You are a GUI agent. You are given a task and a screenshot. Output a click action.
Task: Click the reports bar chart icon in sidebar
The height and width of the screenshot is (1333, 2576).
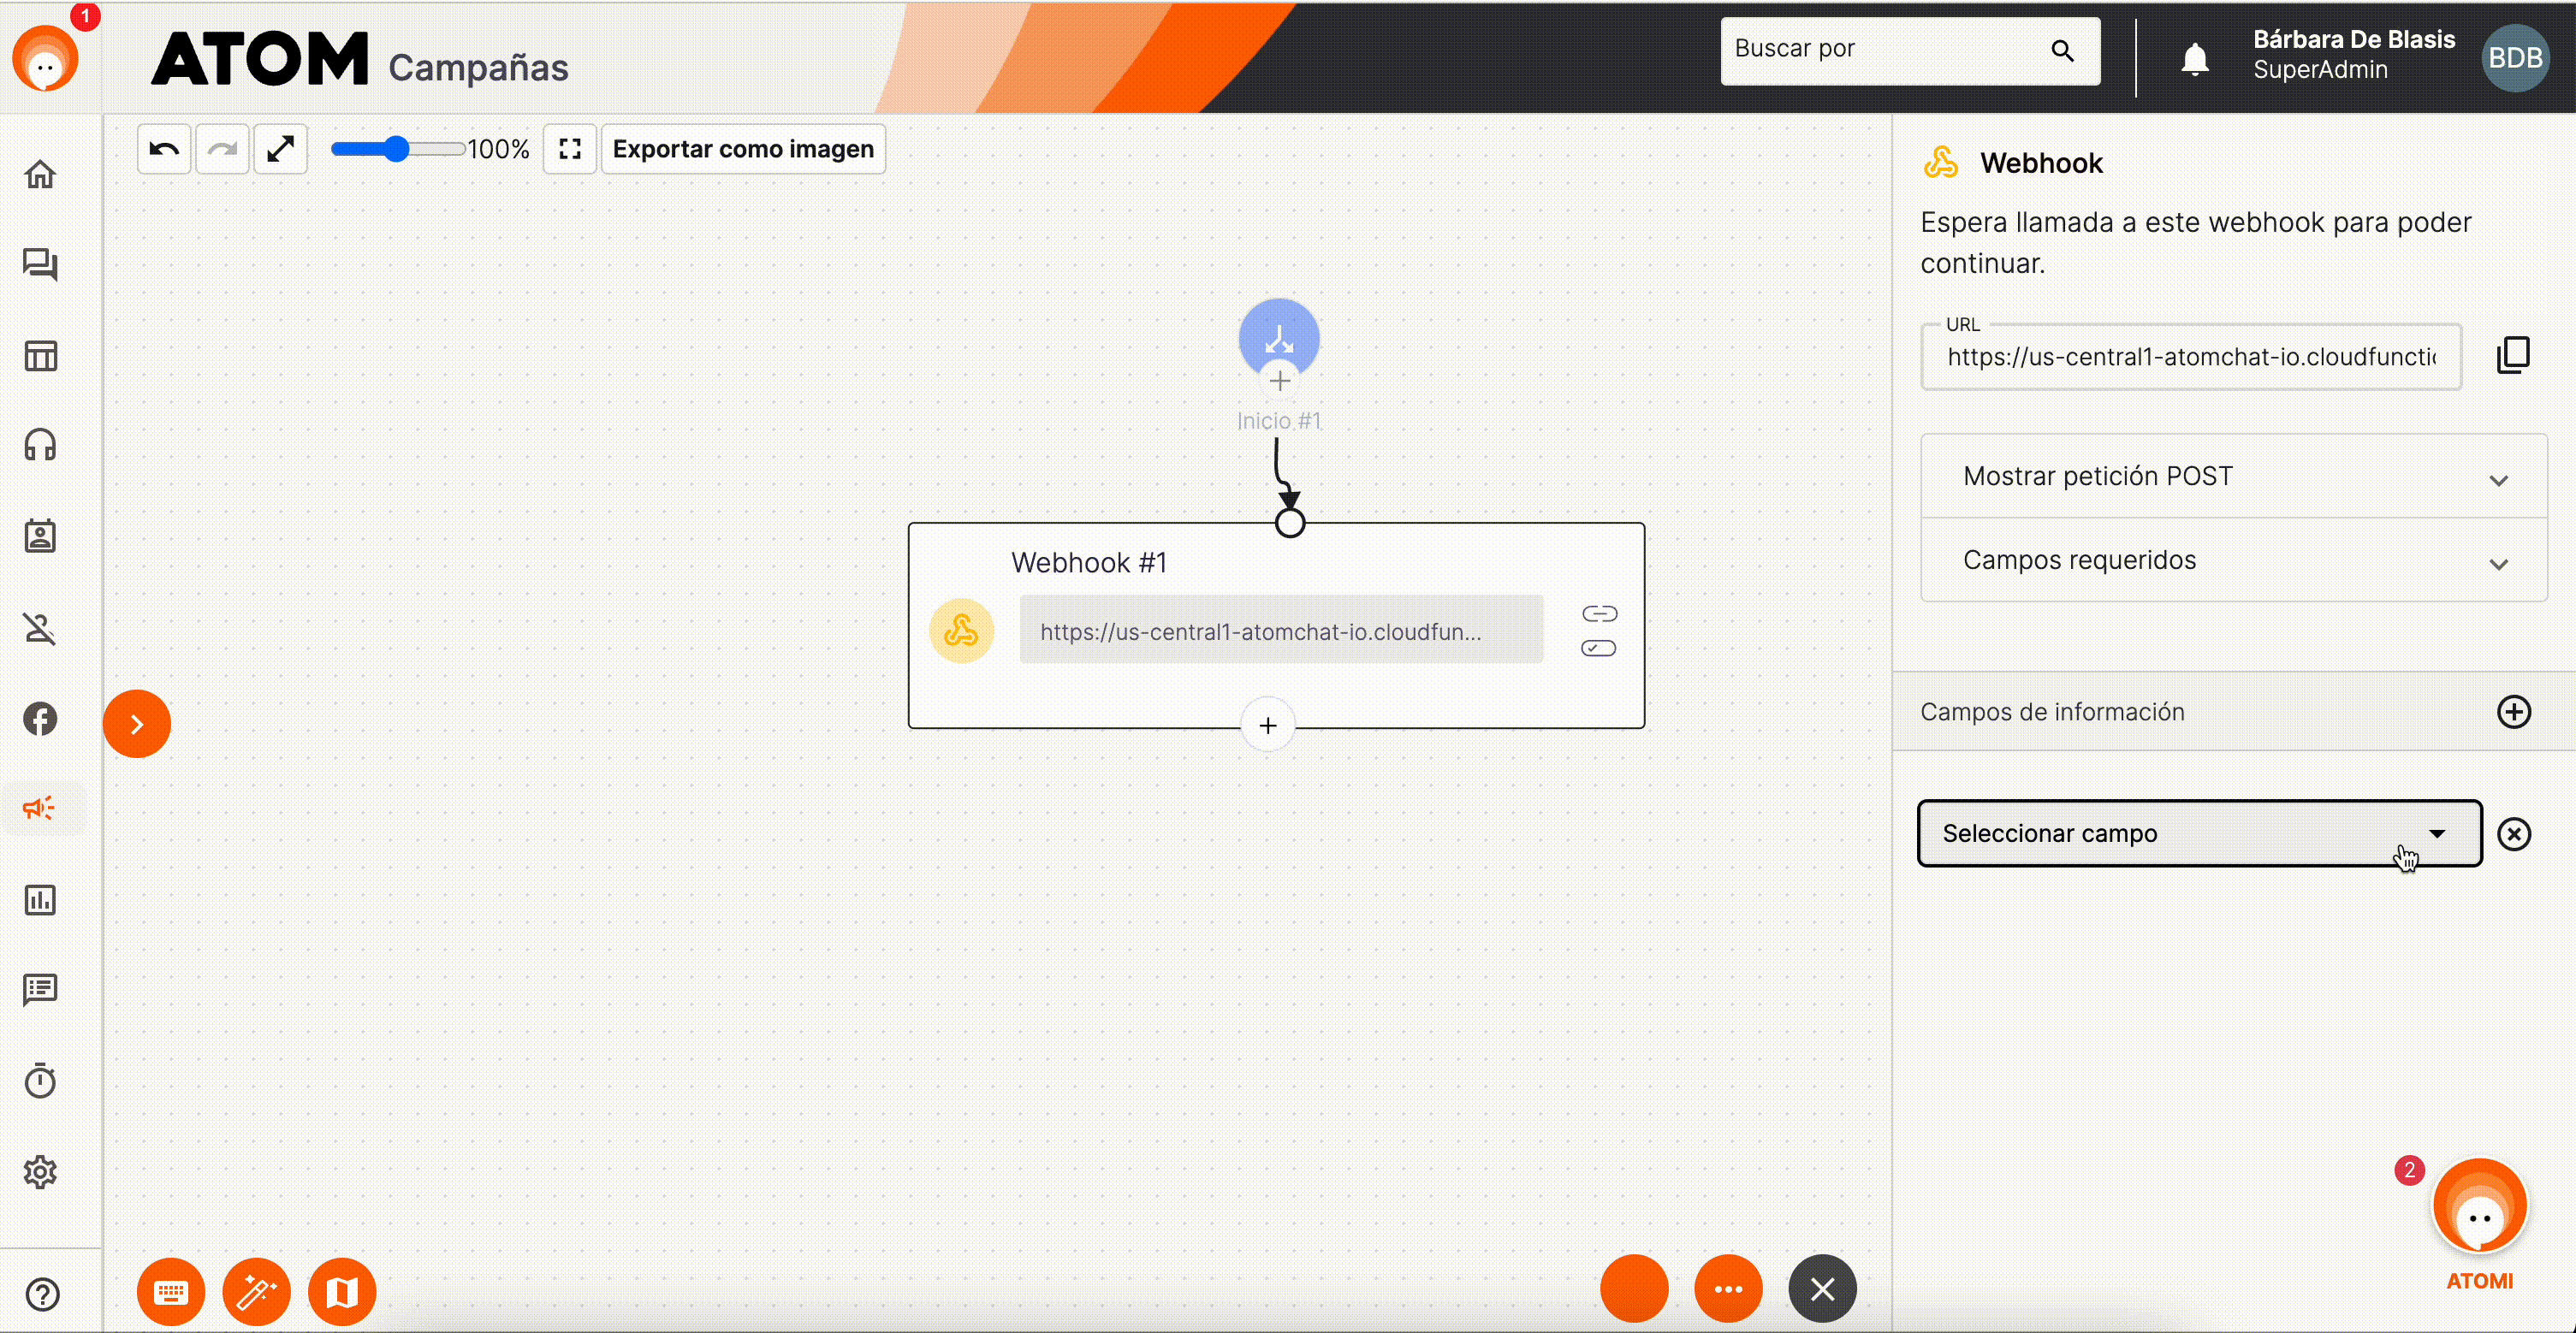[x=41, y=899]
